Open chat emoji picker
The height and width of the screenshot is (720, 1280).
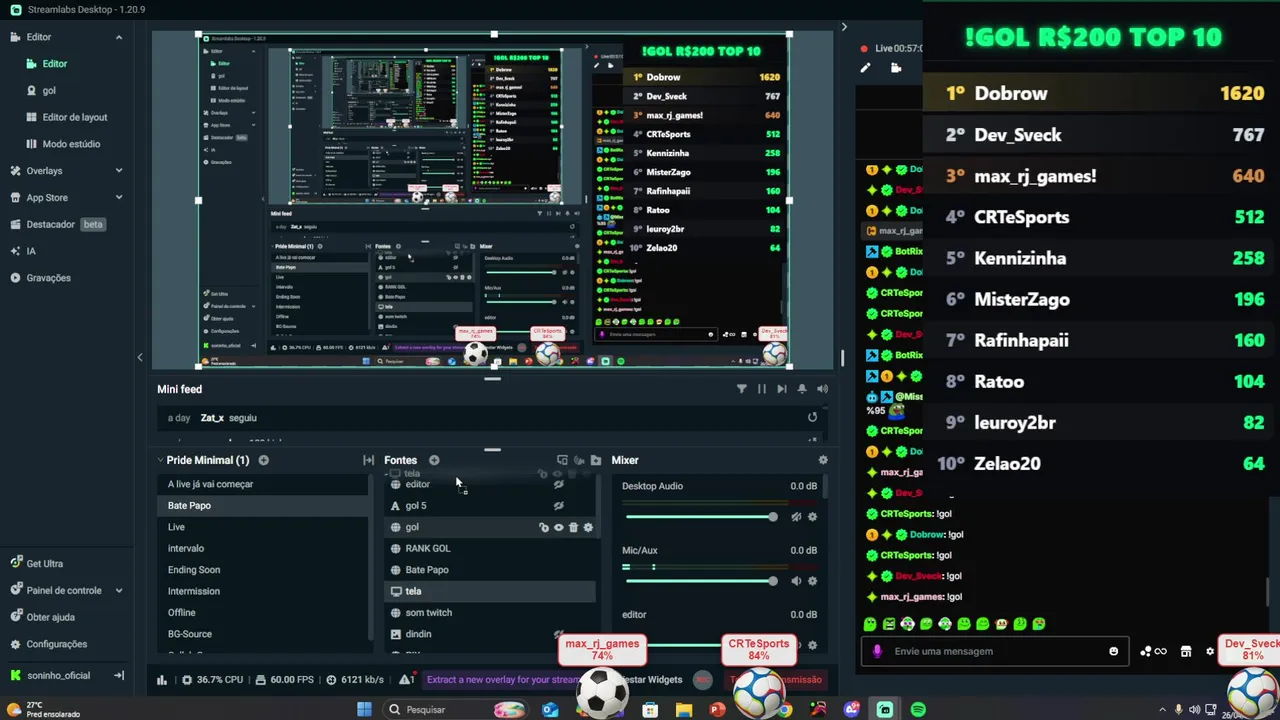[x=1113, y=651]
